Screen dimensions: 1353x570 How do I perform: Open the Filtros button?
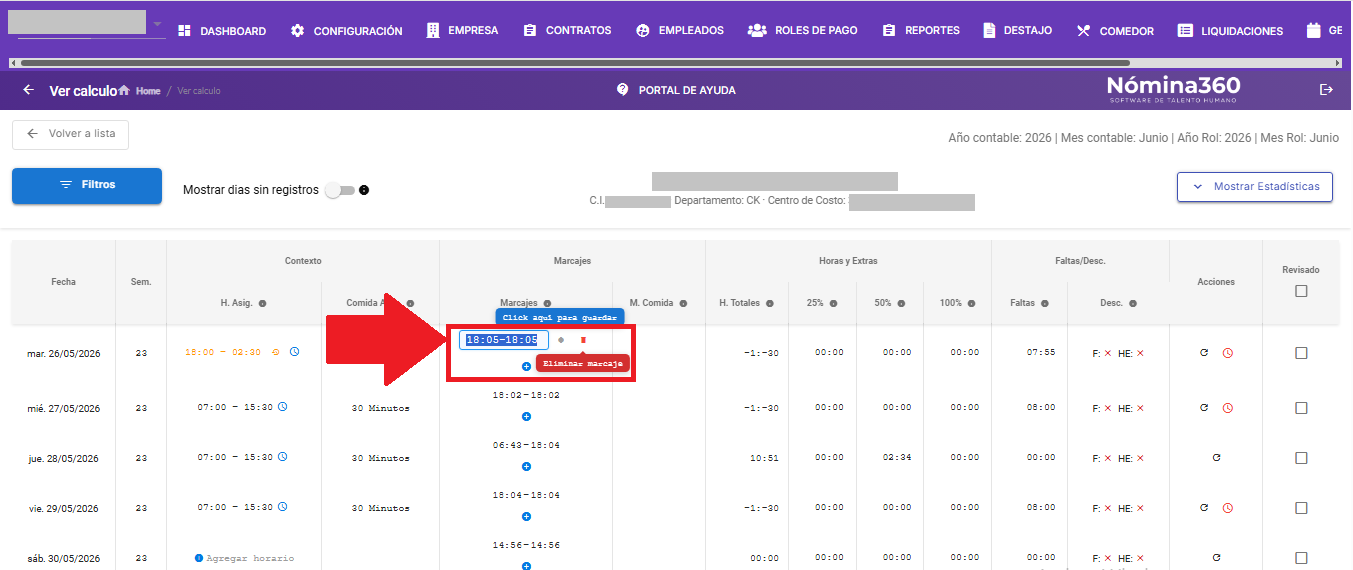[x=87, y=186]
